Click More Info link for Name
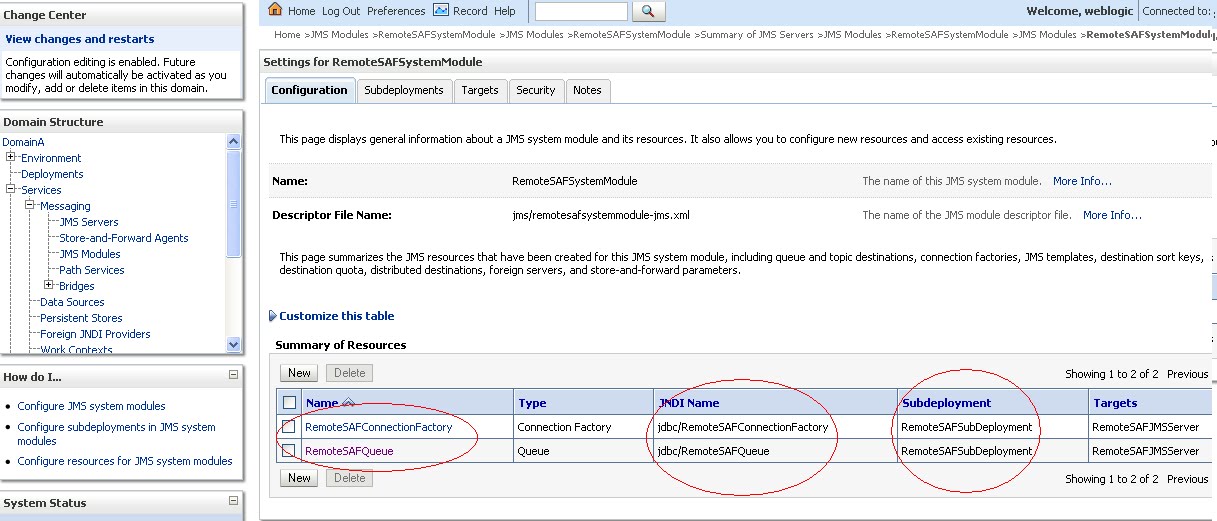Screen dimensions: 1217x521 [1082, 181]
